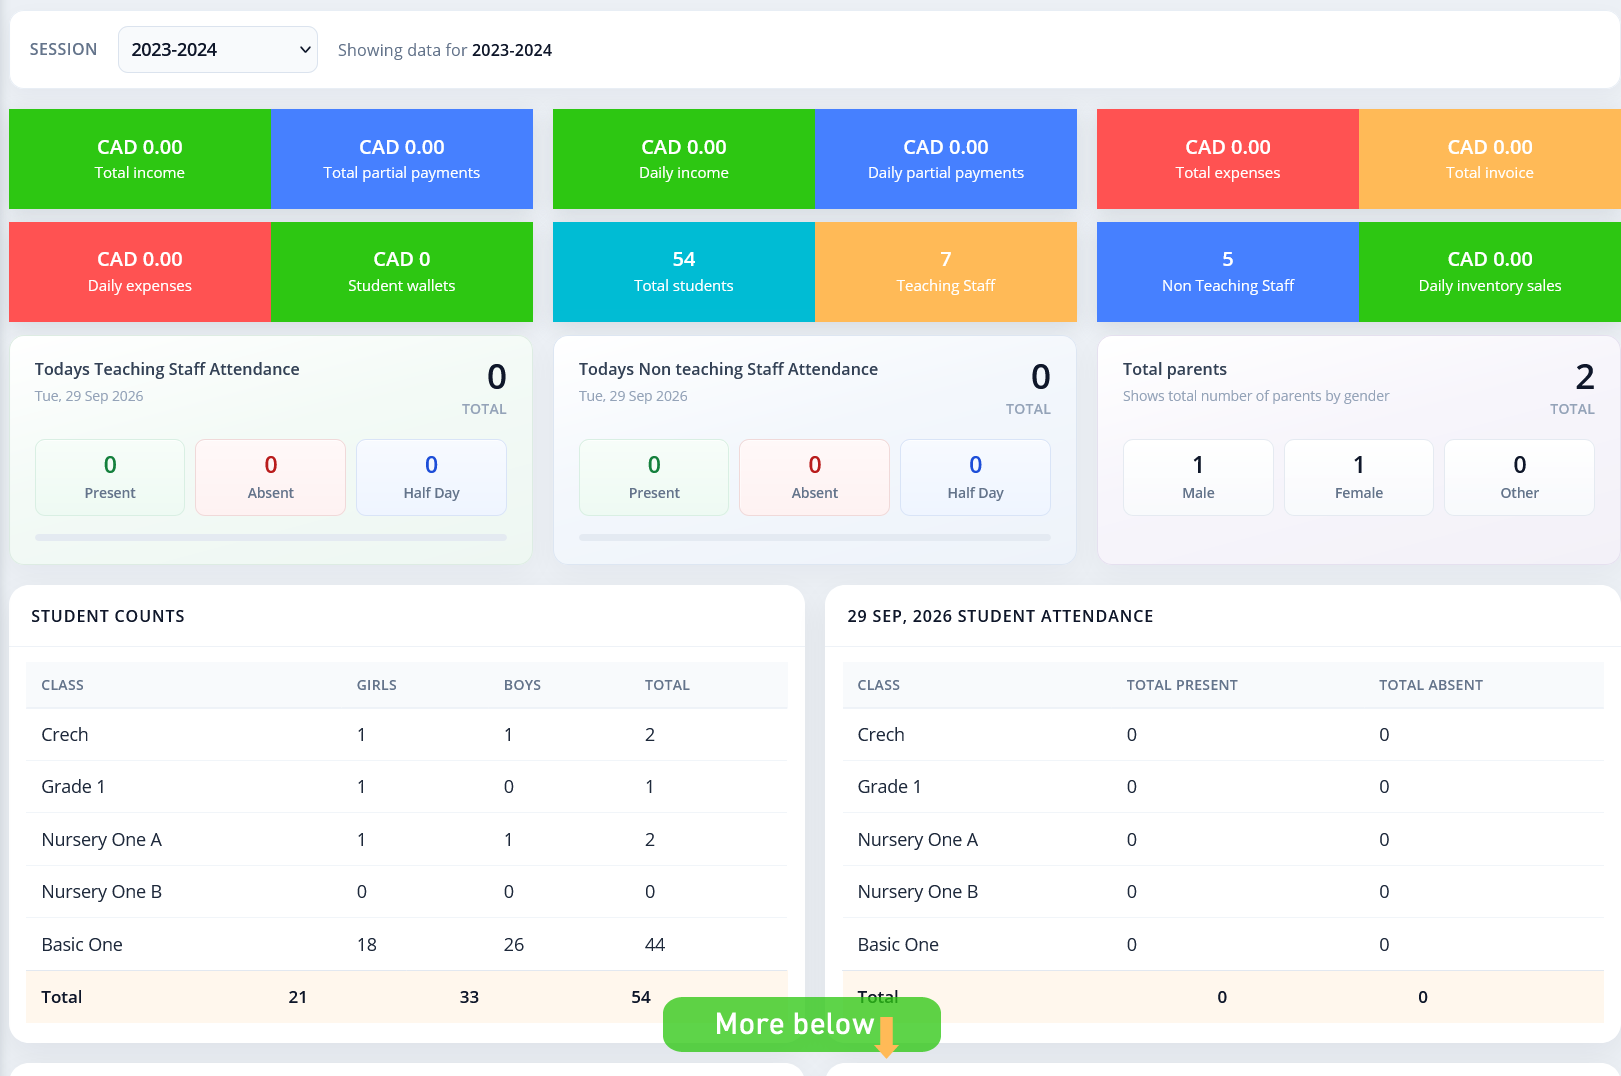
Task: Select Nursery One B in Student Attendance
Action: tap(1223, 892)
